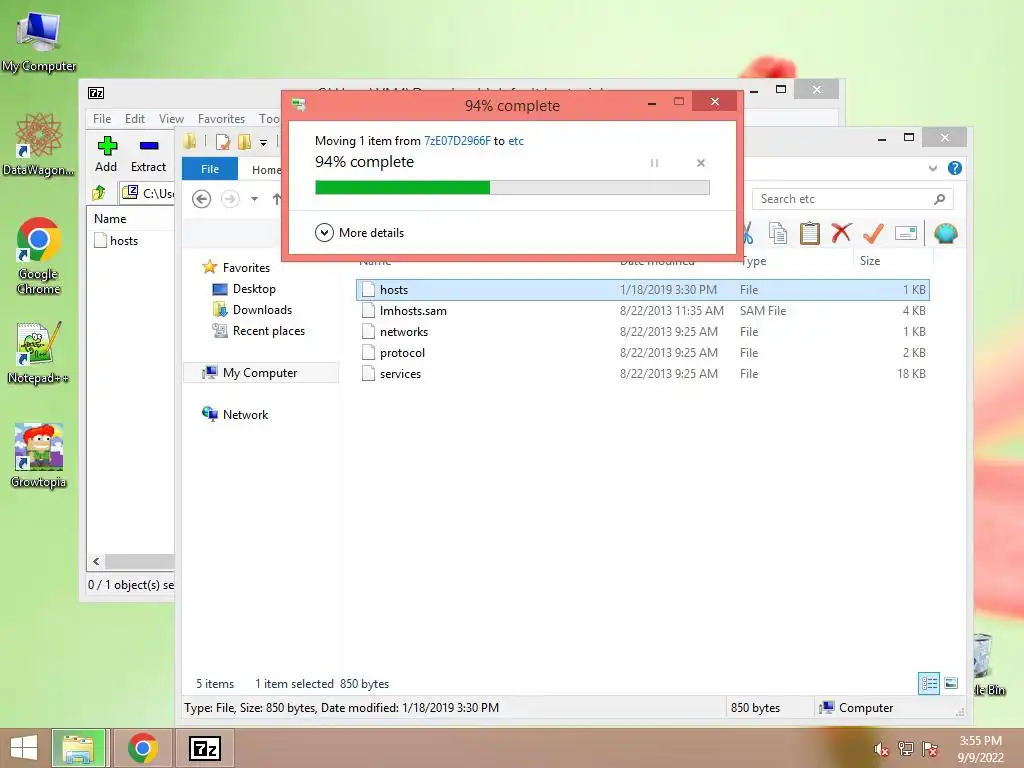This screenshot has height=768, width=1024.
Task: Click the search magnifier in Search etc
Action: pos(939,199)
